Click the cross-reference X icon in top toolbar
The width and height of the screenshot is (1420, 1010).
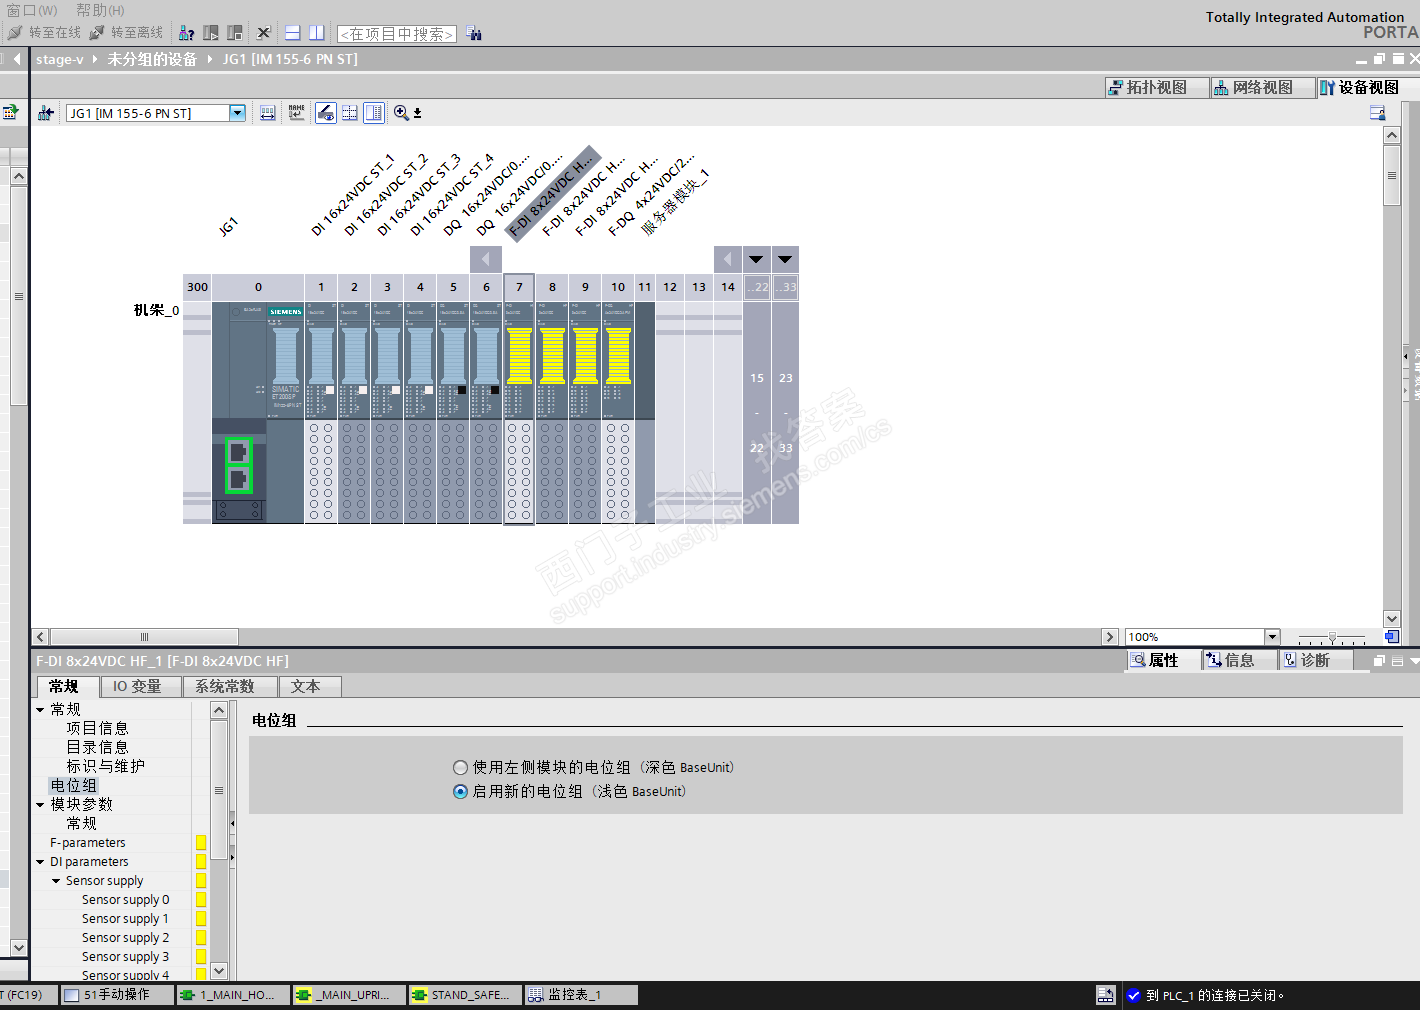[264, 33]
